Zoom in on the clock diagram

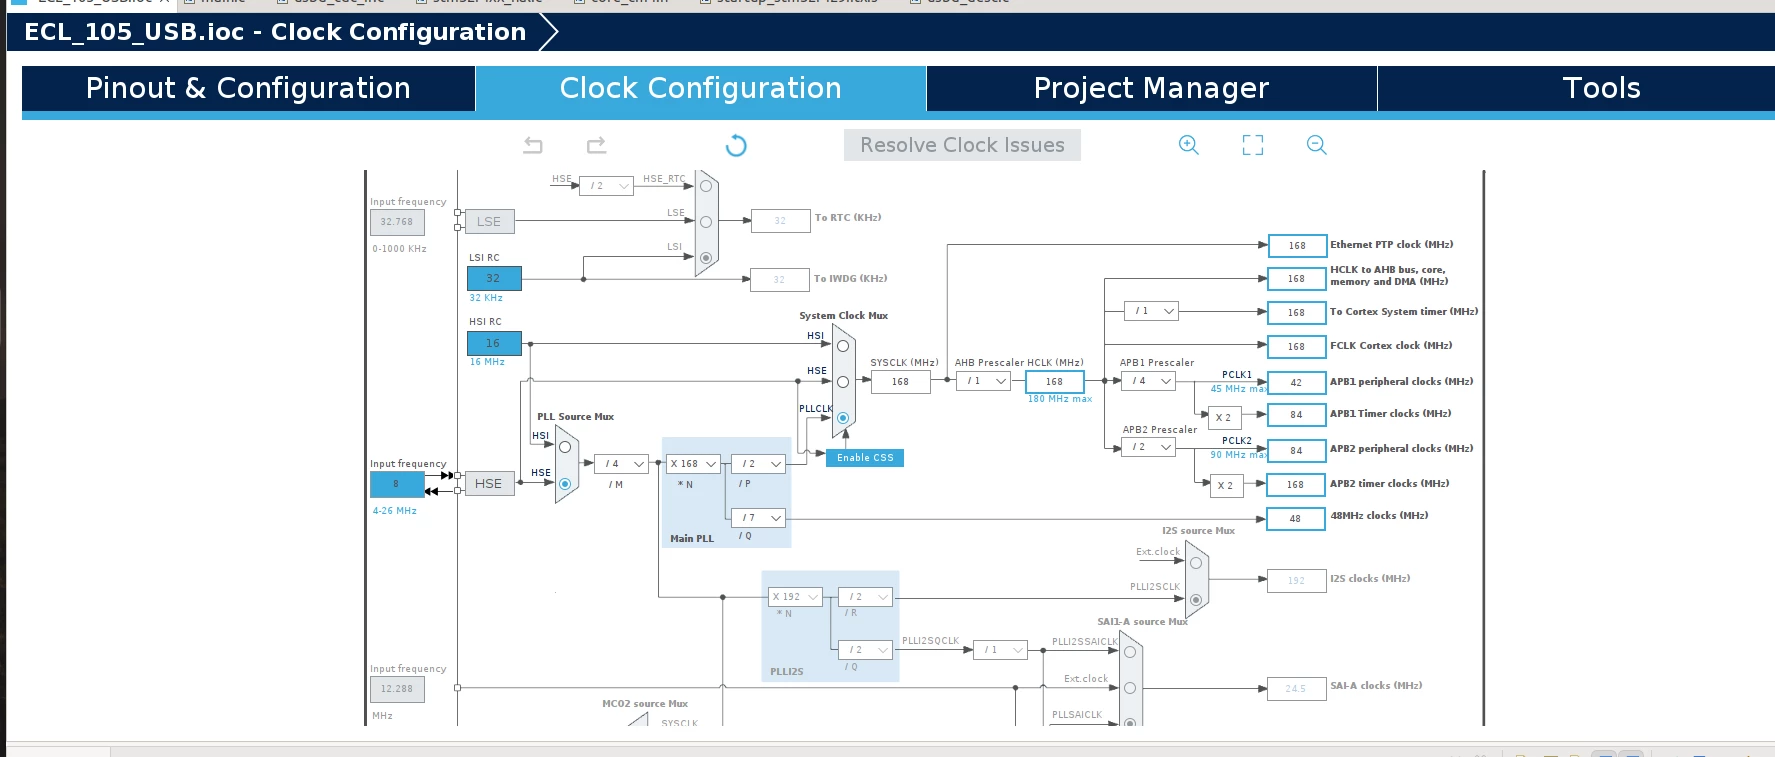coord(1188,145)
